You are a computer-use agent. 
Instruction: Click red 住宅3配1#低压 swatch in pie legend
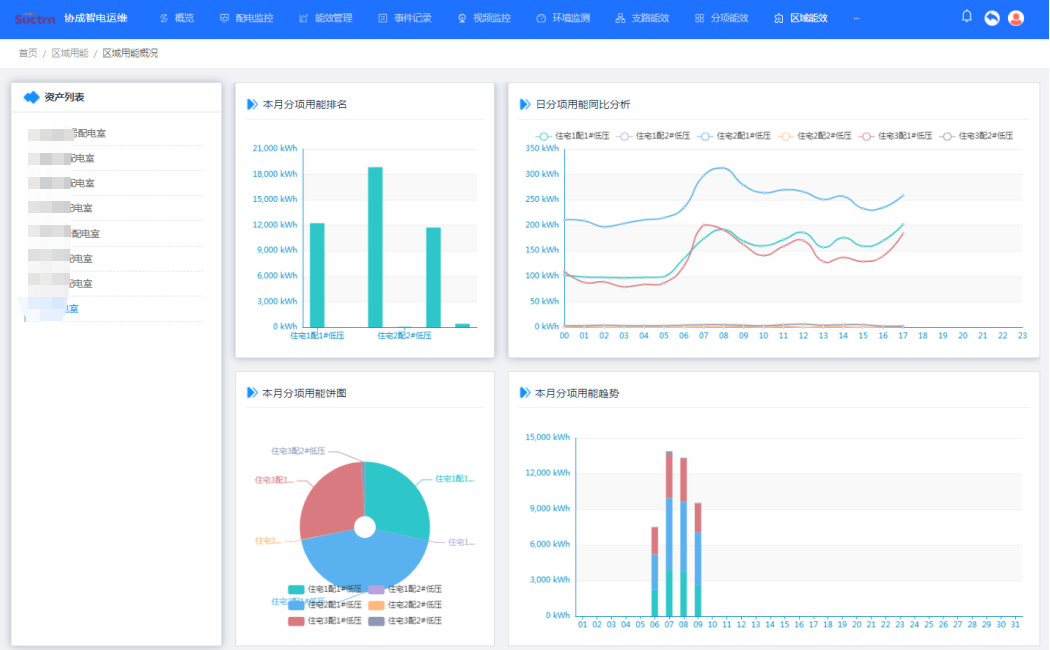pyautogui.click(x=296, y=621)
